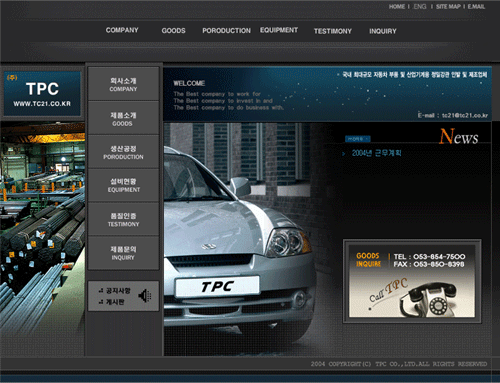Click "The Best company to invest in and" line
This screenshot has width=500, height=383.
(223, 101)
